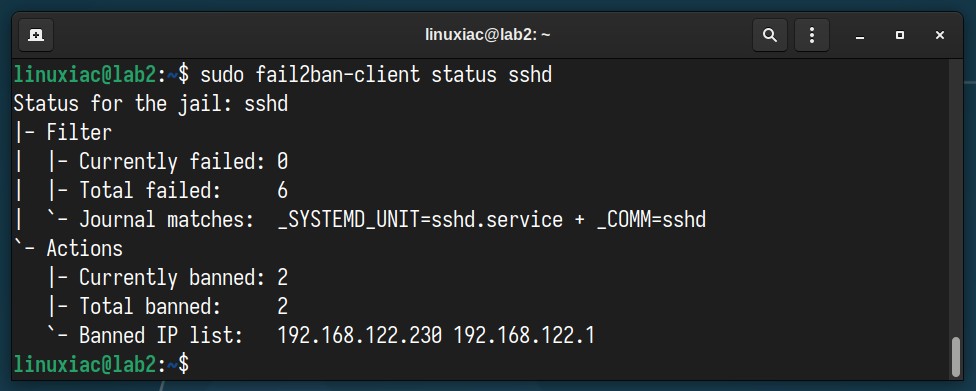Click the Currently banned count

click(x=283, y=277)
